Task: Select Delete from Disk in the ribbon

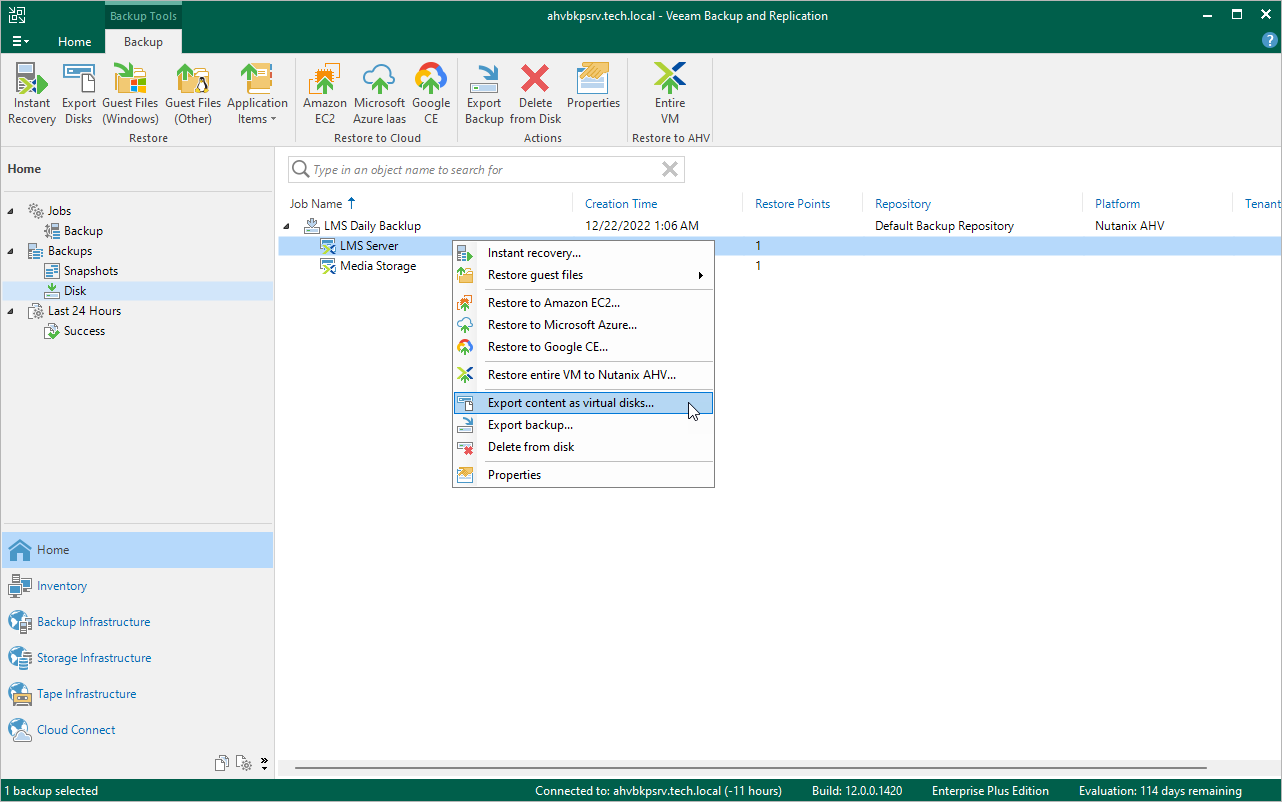Action: 536,94
